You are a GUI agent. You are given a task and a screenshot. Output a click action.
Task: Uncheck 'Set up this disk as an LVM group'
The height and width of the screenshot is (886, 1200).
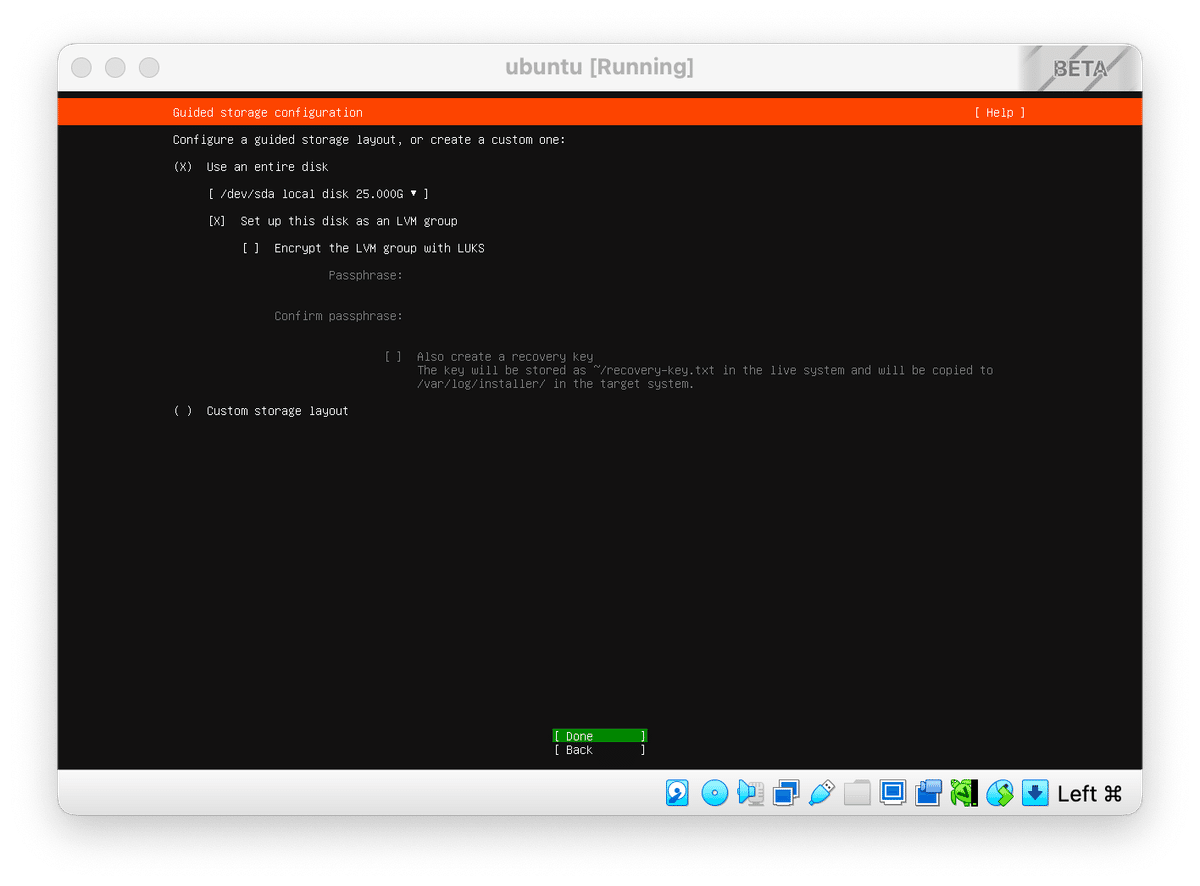pos(217,221)
